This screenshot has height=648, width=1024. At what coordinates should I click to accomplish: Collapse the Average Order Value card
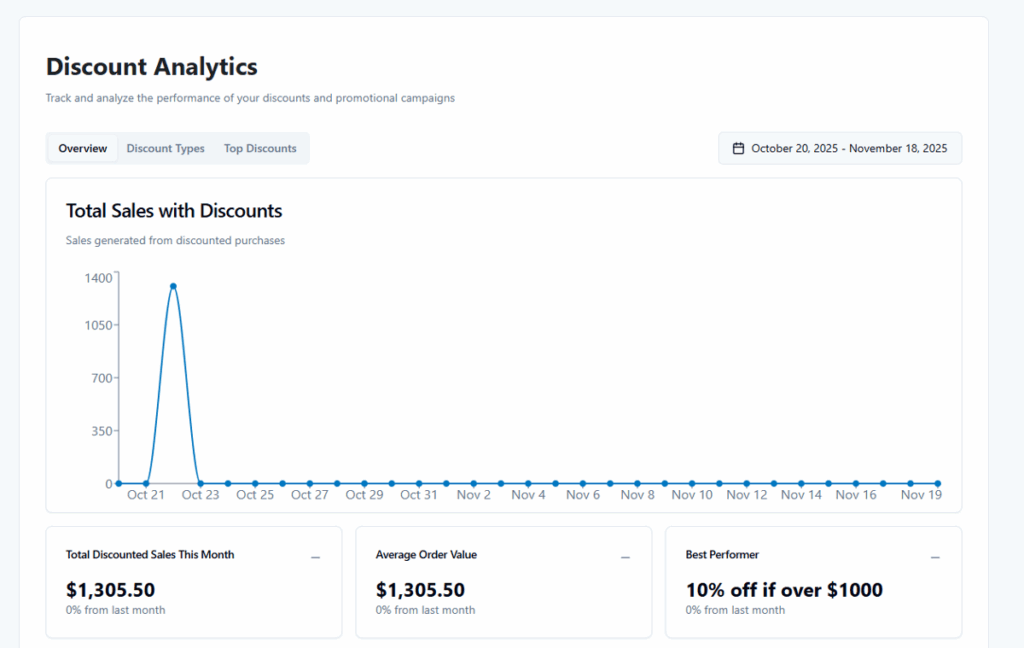point(625,556)
